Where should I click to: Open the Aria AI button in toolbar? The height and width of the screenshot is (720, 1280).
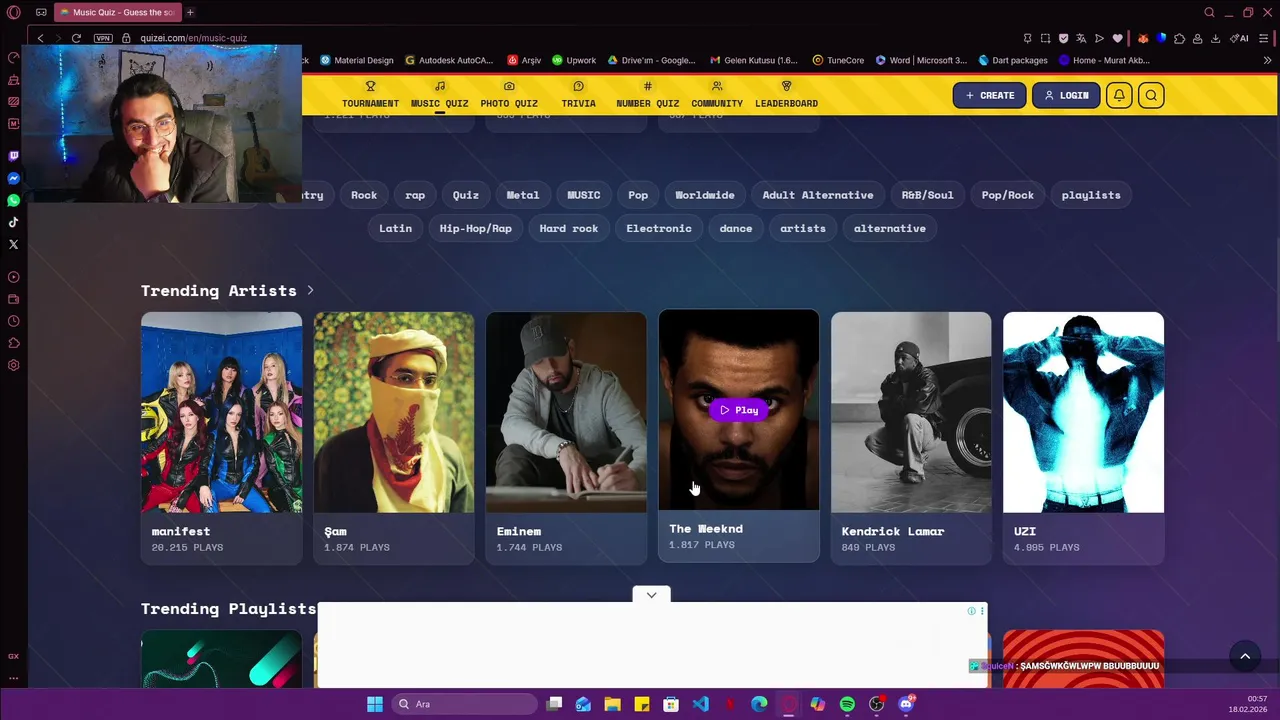(1238, 38)
